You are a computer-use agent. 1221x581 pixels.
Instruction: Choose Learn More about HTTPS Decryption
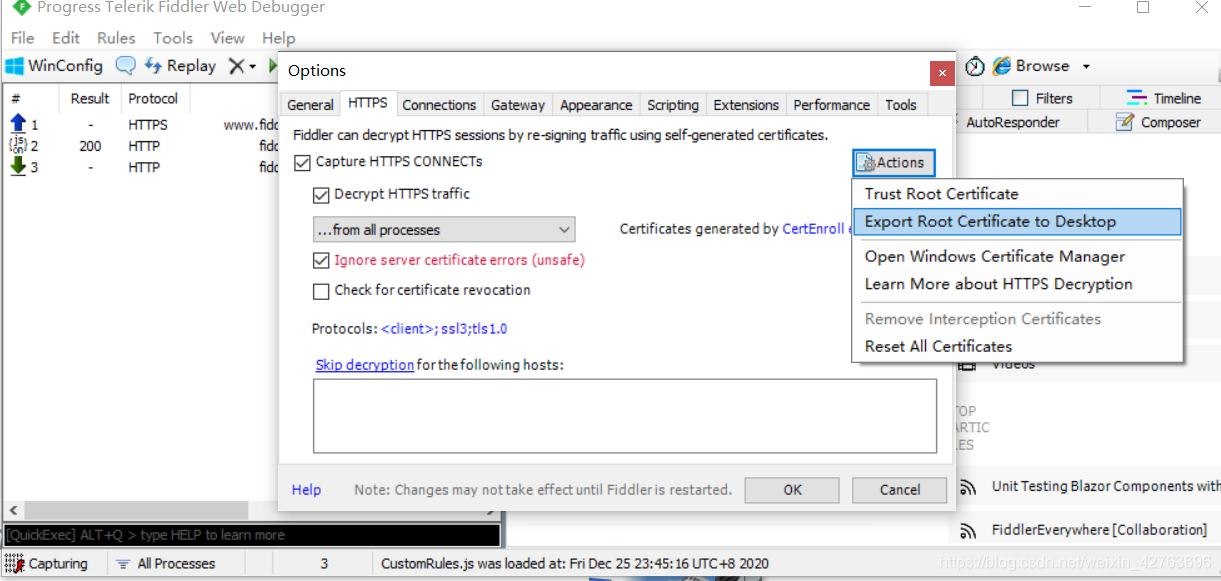pos(1018,284)
